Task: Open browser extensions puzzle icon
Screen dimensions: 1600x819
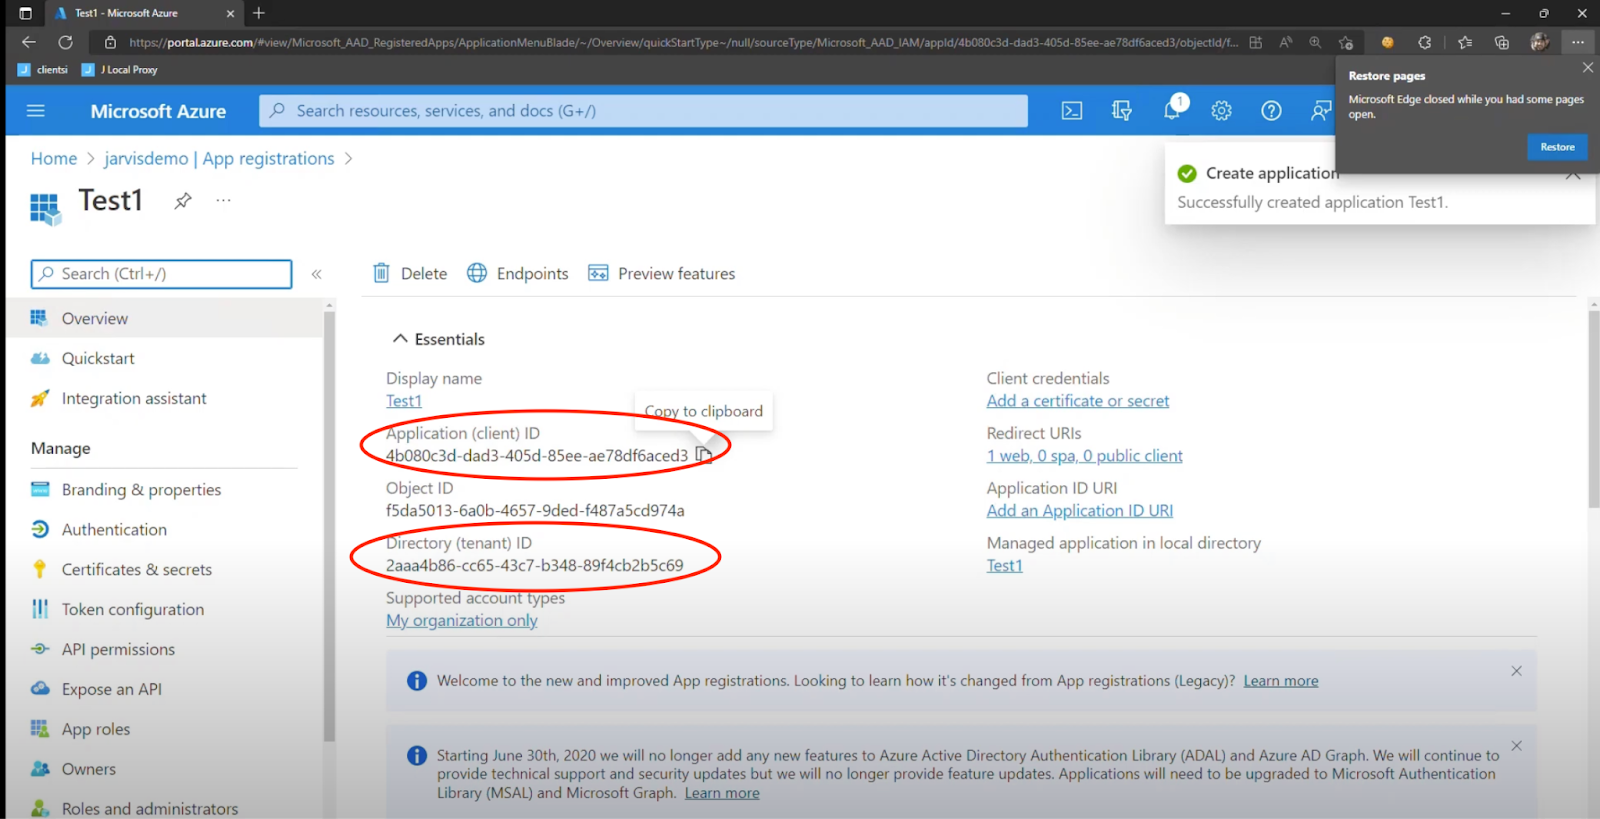Action: click(x=1424, y=42)
